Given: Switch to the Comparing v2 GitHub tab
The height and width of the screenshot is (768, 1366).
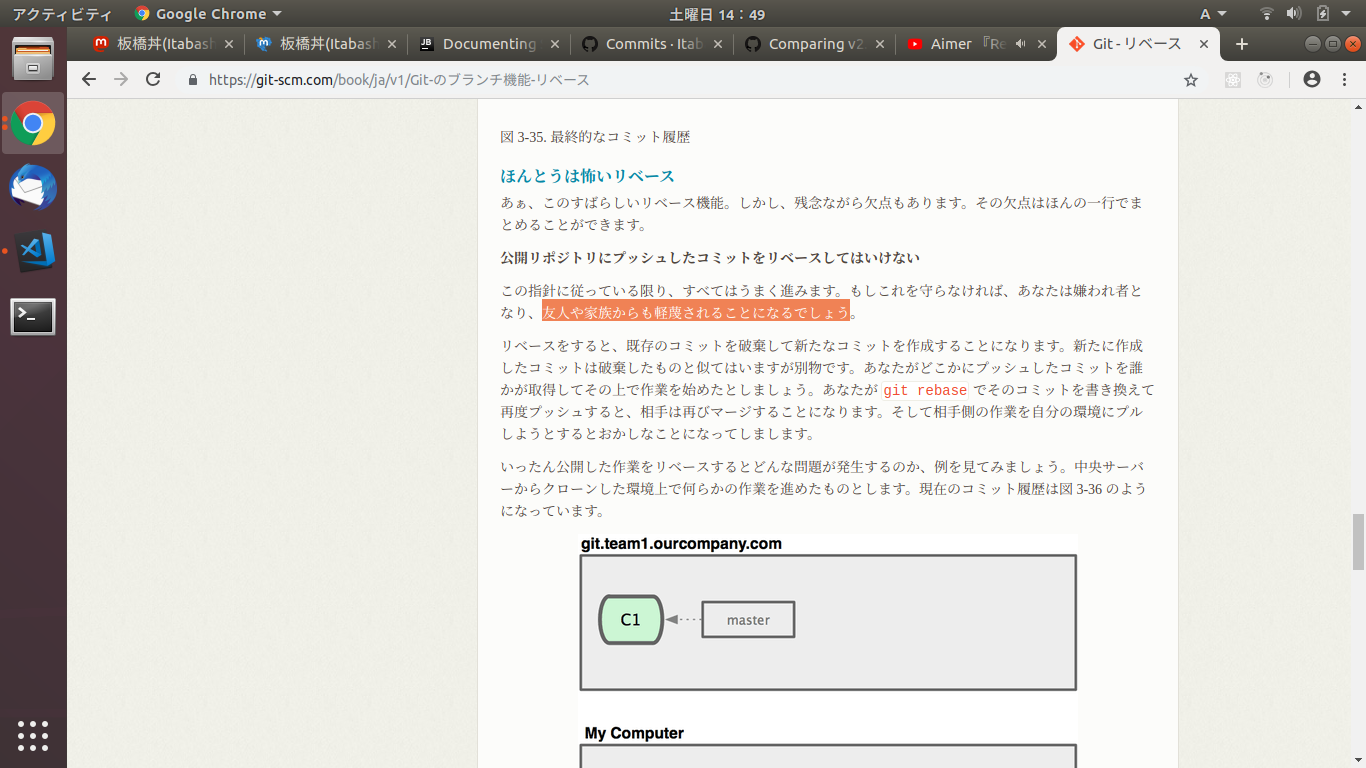Looking at the screenshot, I should pyautogui.click(x=814, y=44).
